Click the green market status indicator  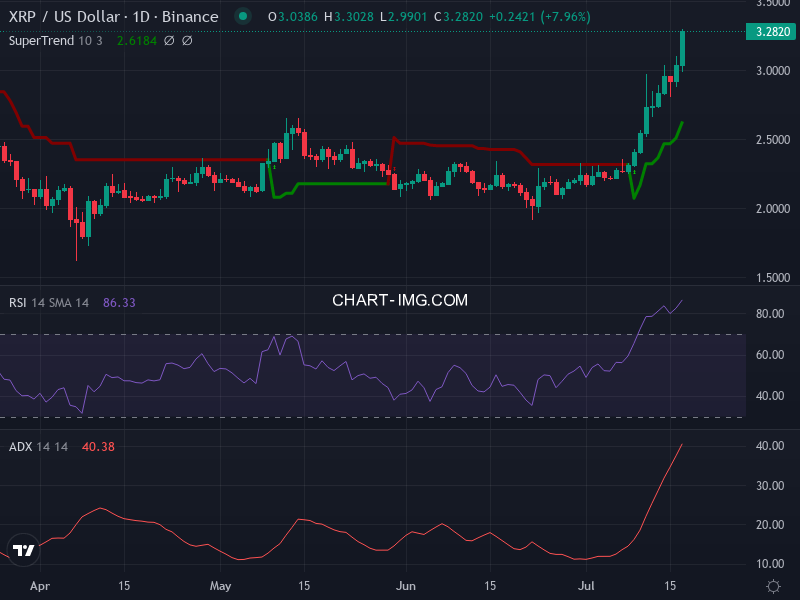click(243, 16)
